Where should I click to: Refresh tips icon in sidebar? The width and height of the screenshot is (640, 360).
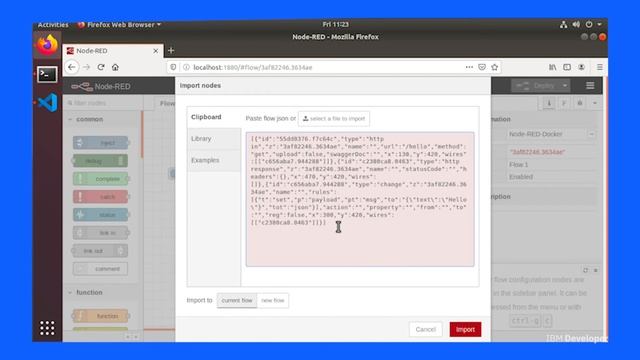[585, 270]
